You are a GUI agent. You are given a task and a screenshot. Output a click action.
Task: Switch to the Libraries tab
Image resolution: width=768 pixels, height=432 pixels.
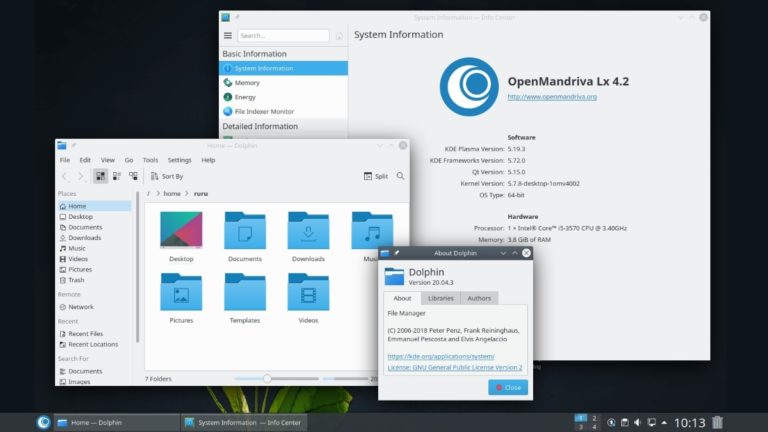pos(440,298)
